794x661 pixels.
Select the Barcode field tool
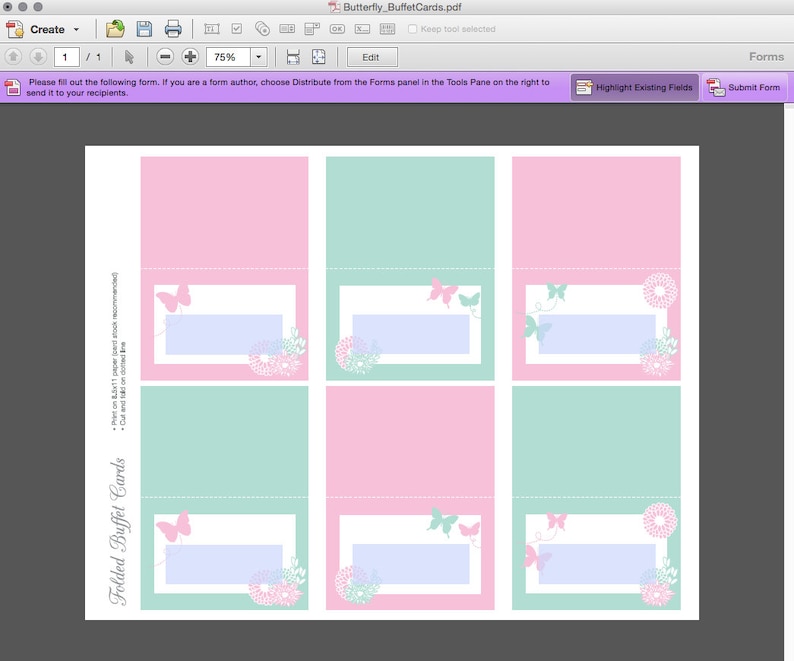click(387, 29)
